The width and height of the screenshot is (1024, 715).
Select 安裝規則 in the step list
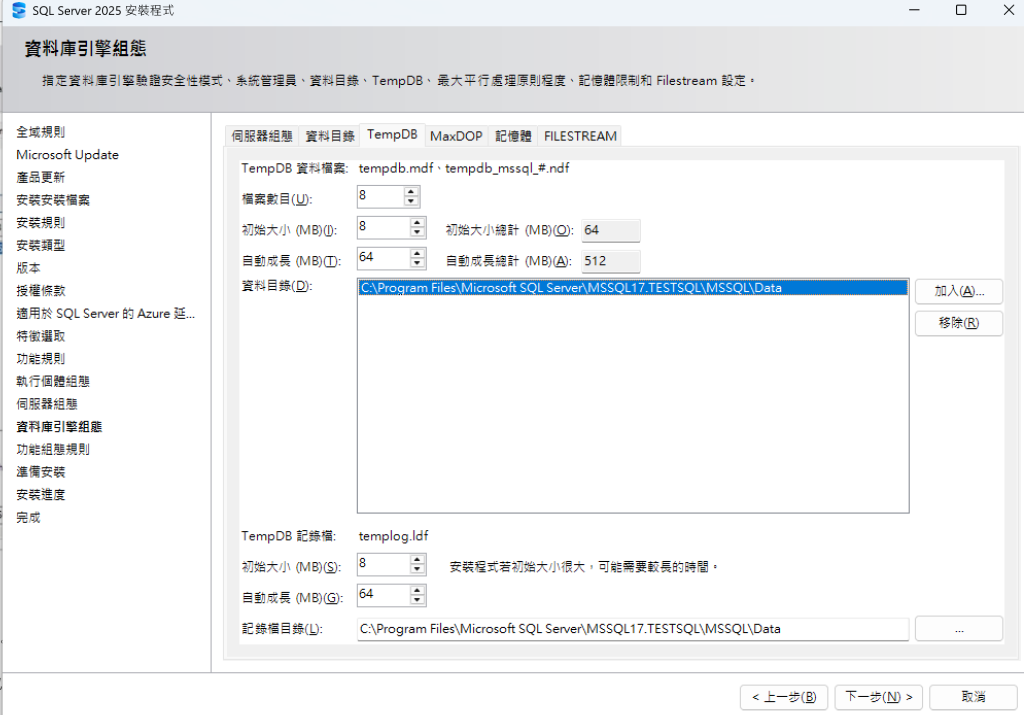[x=40, y=223]
